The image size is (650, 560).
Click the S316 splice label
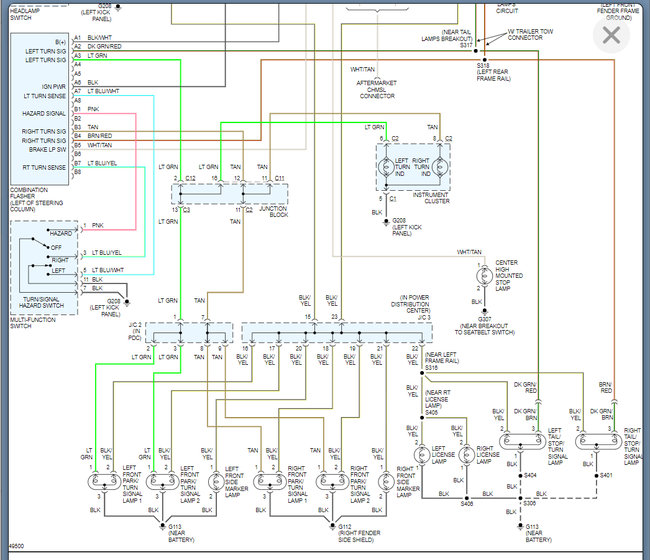(x=432, y=367)
